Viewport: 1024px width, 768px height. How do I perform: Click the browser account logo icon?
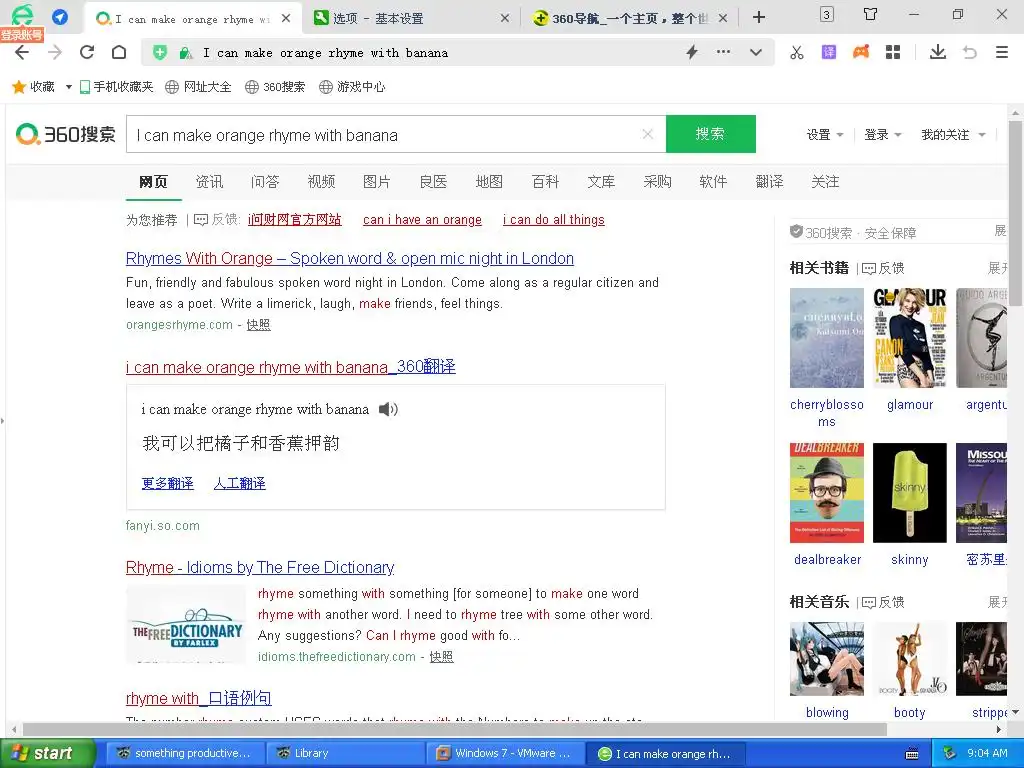(22, 16)
